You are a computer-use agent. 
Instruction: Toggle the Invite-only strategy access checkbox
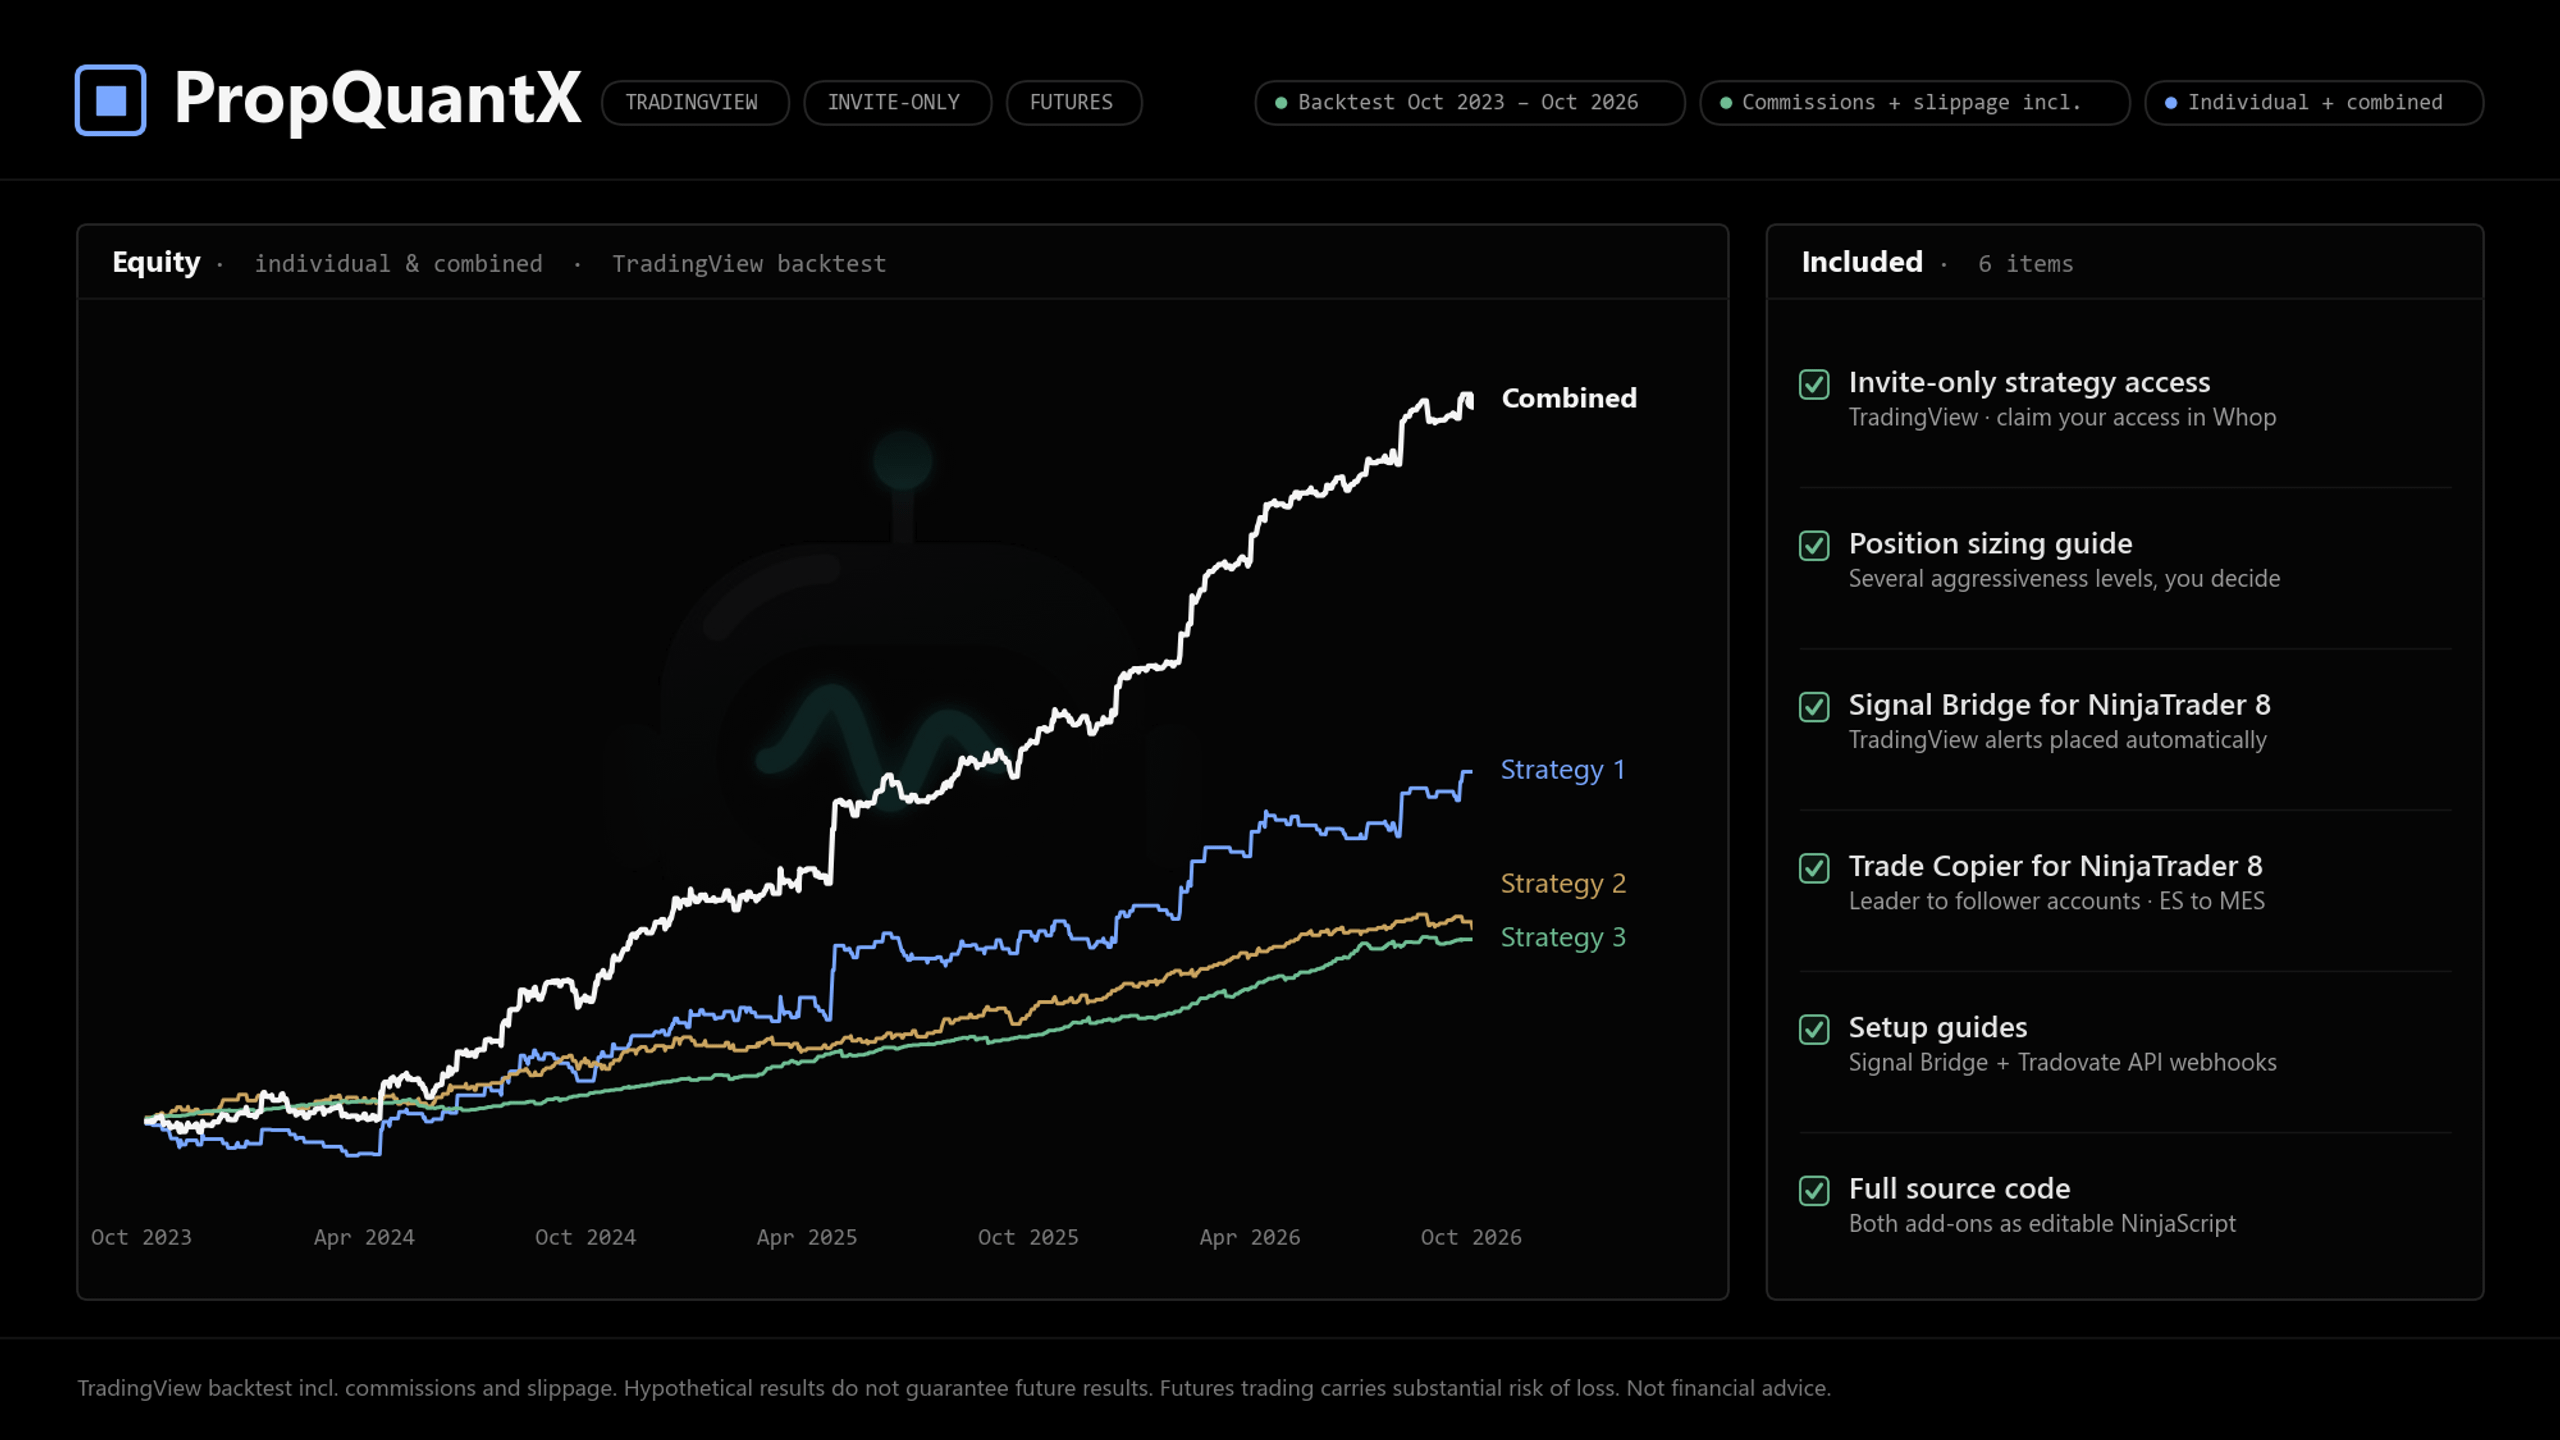click(1814, 384)
